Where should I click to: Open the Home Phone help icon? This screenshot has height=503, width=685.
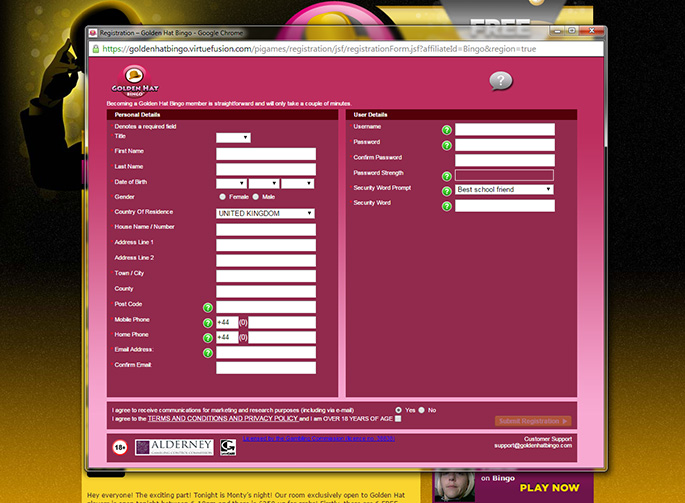[x=208, y=338]
